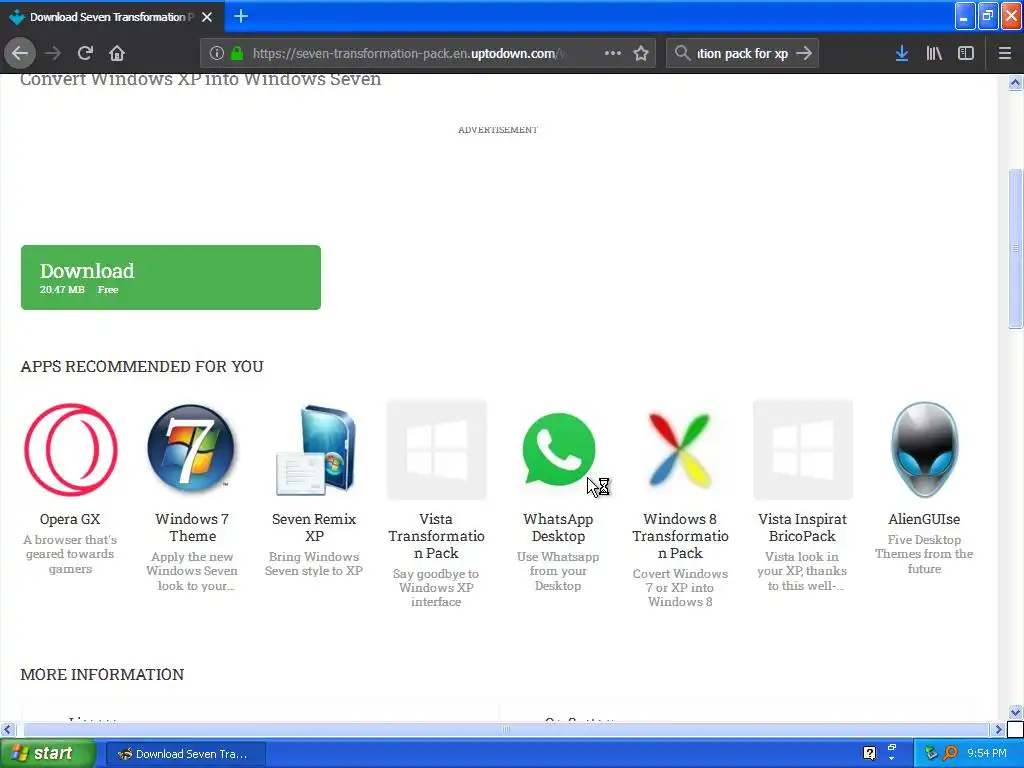Click the vertical scrollbar down arrow
This screenshot has width=1024, height=768.
pos(1015,712)
